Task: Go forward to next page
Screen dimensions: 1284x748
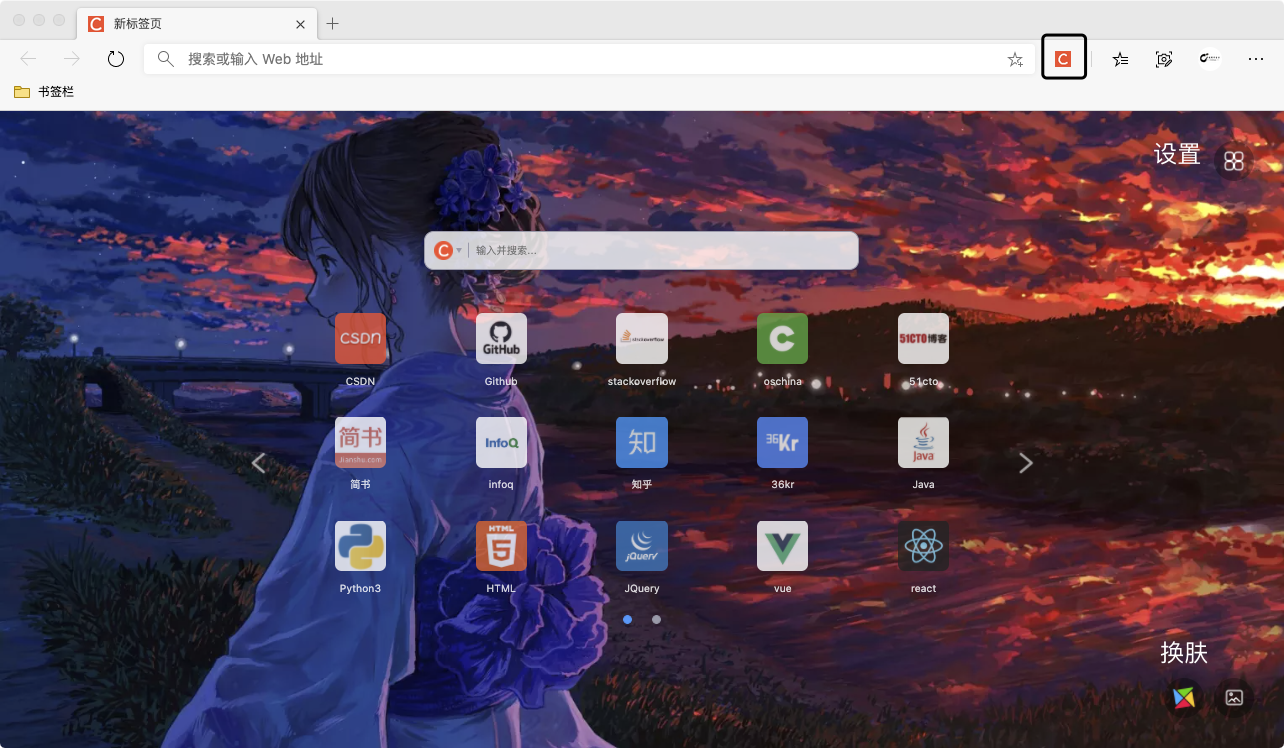Action: point(72,59)
